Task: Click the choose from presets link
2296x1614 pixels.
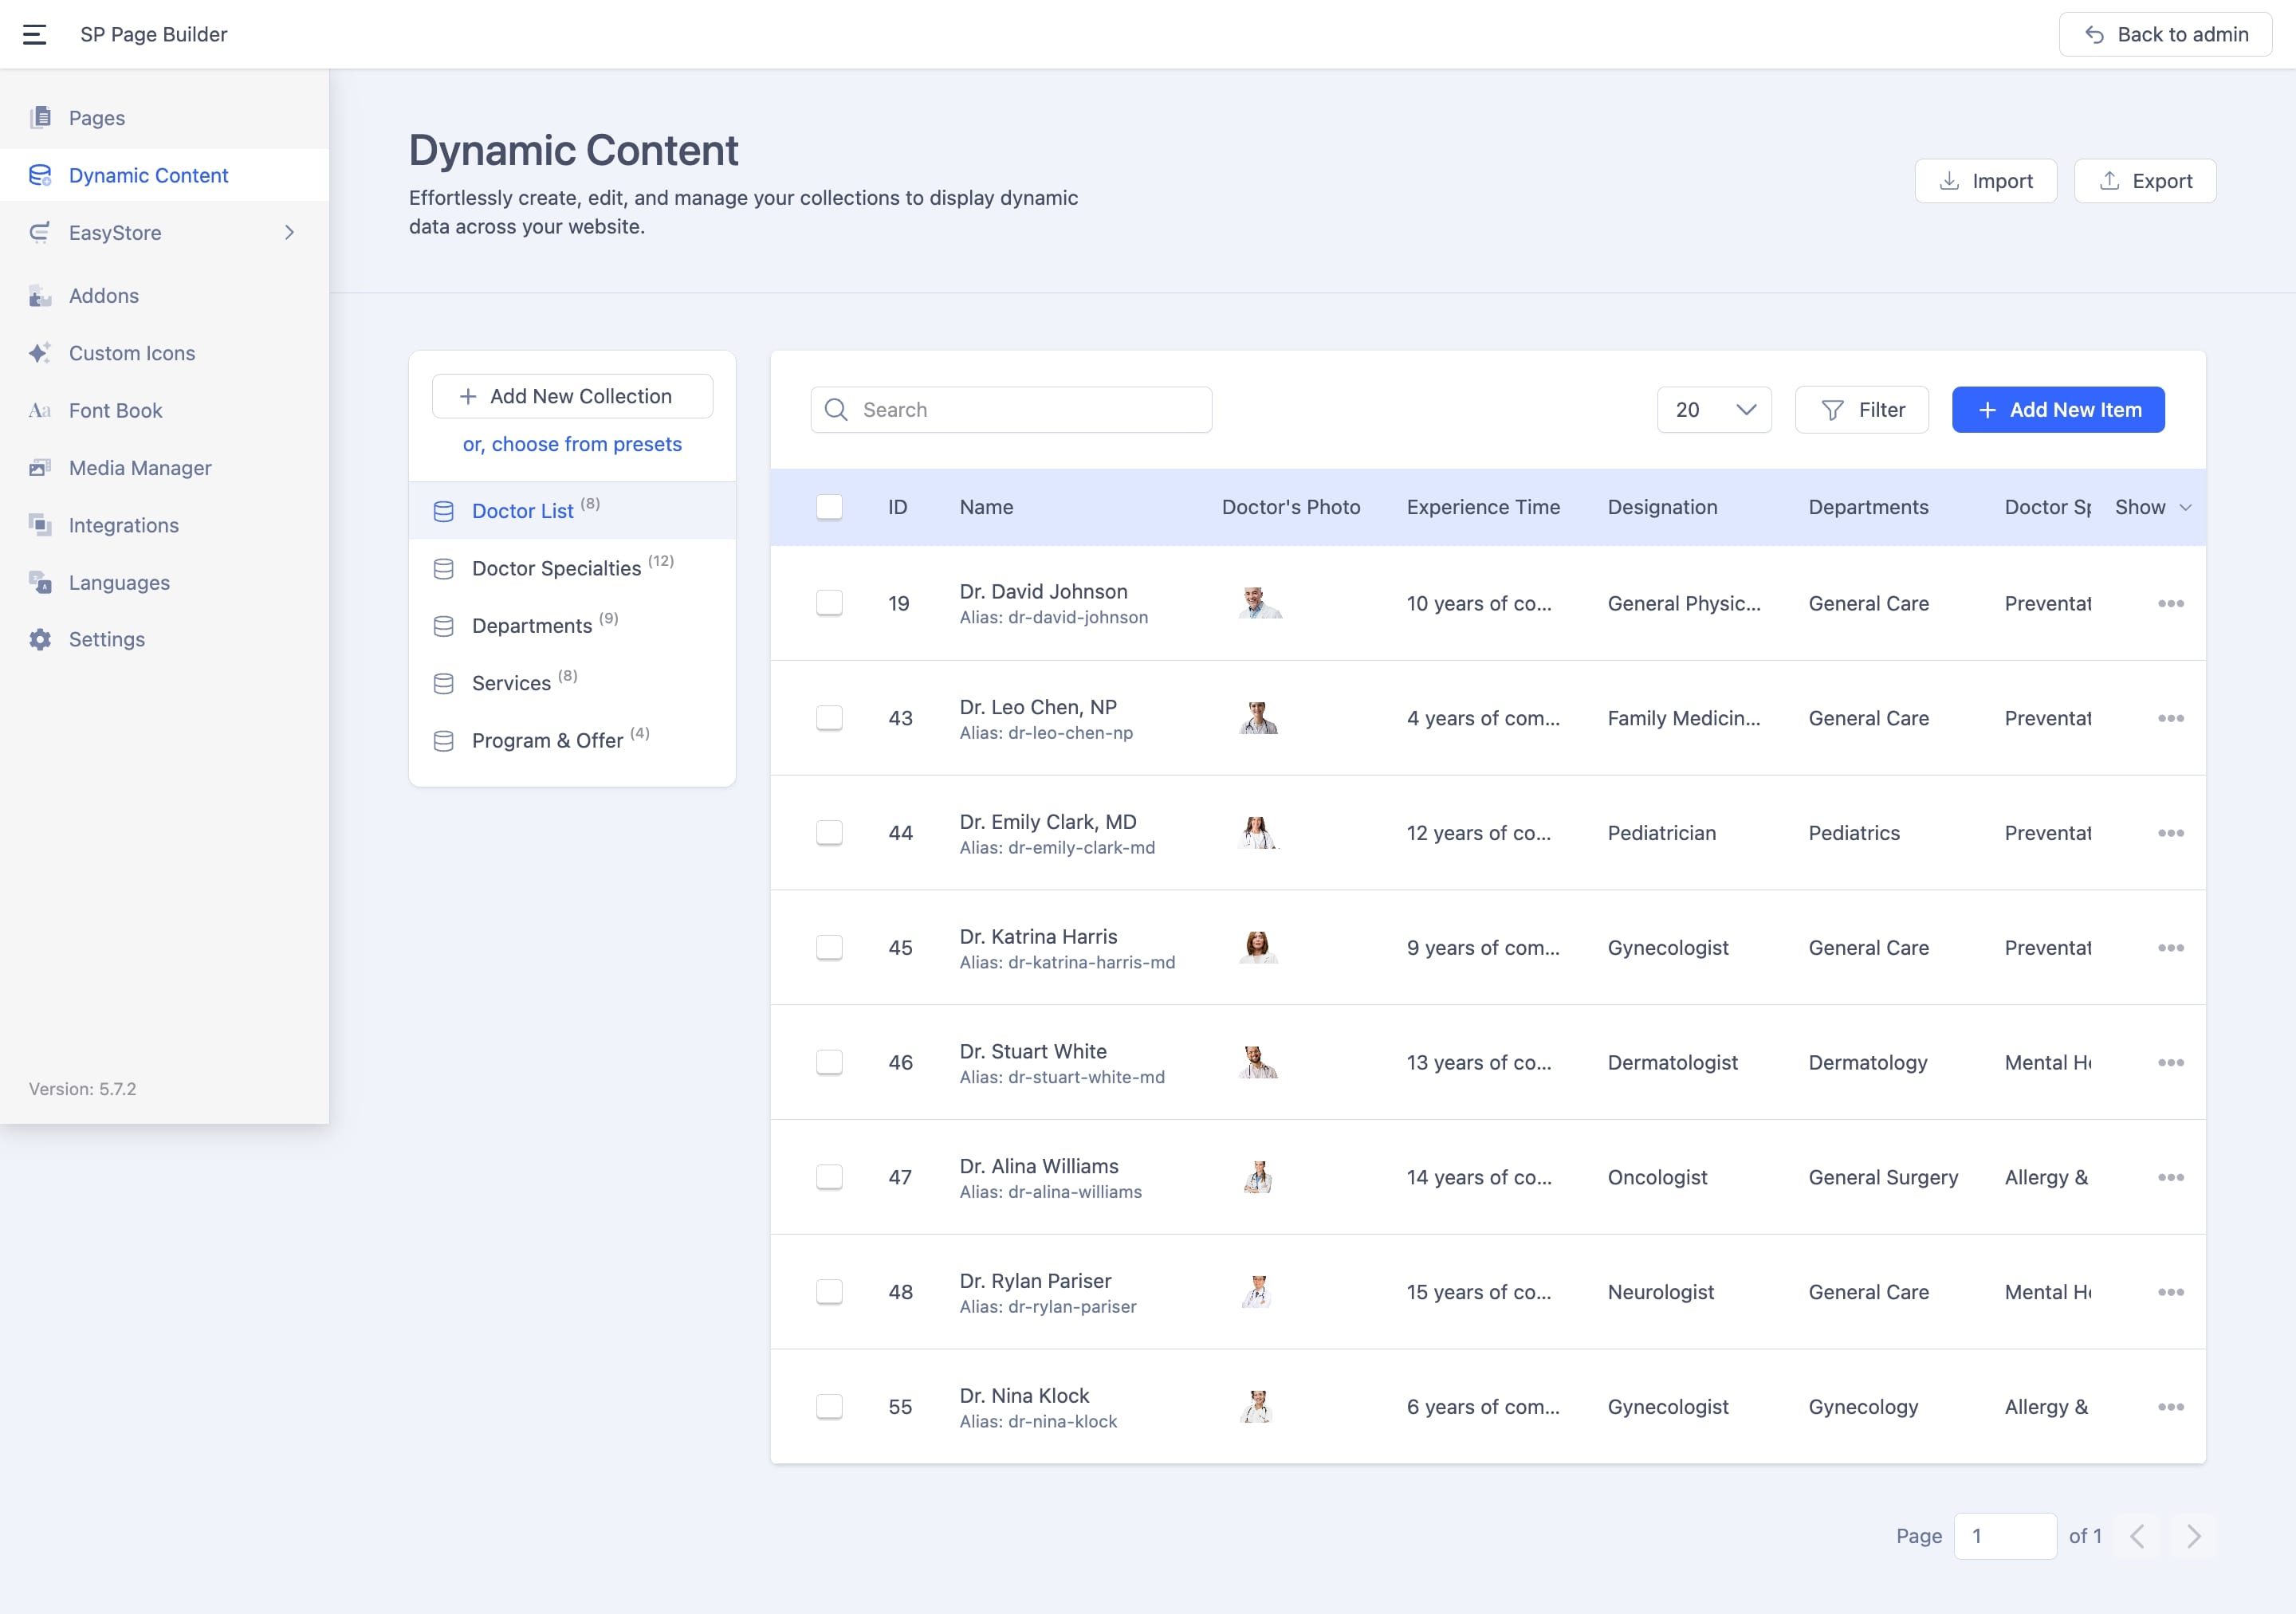Action: (x=572, y=444)
